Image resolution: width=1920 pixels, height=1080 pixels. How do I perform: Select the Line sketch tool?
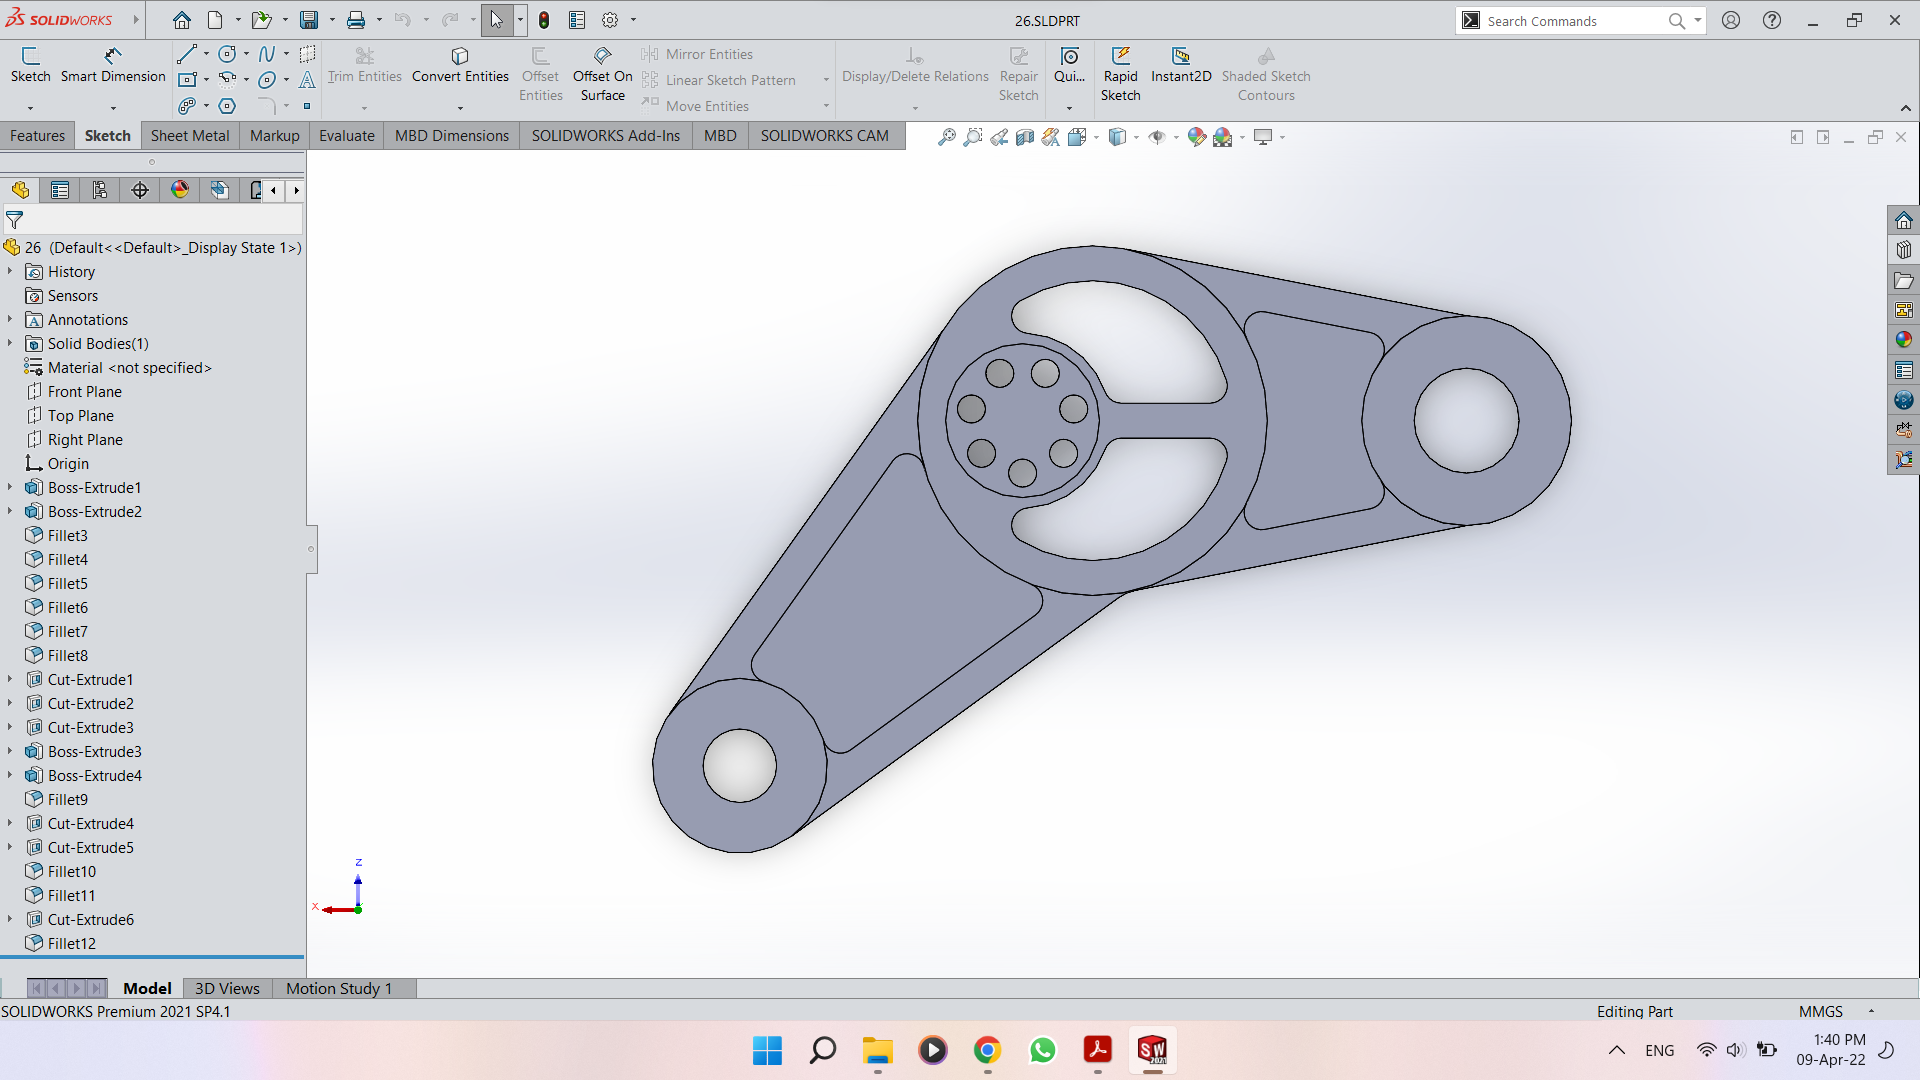186,54
